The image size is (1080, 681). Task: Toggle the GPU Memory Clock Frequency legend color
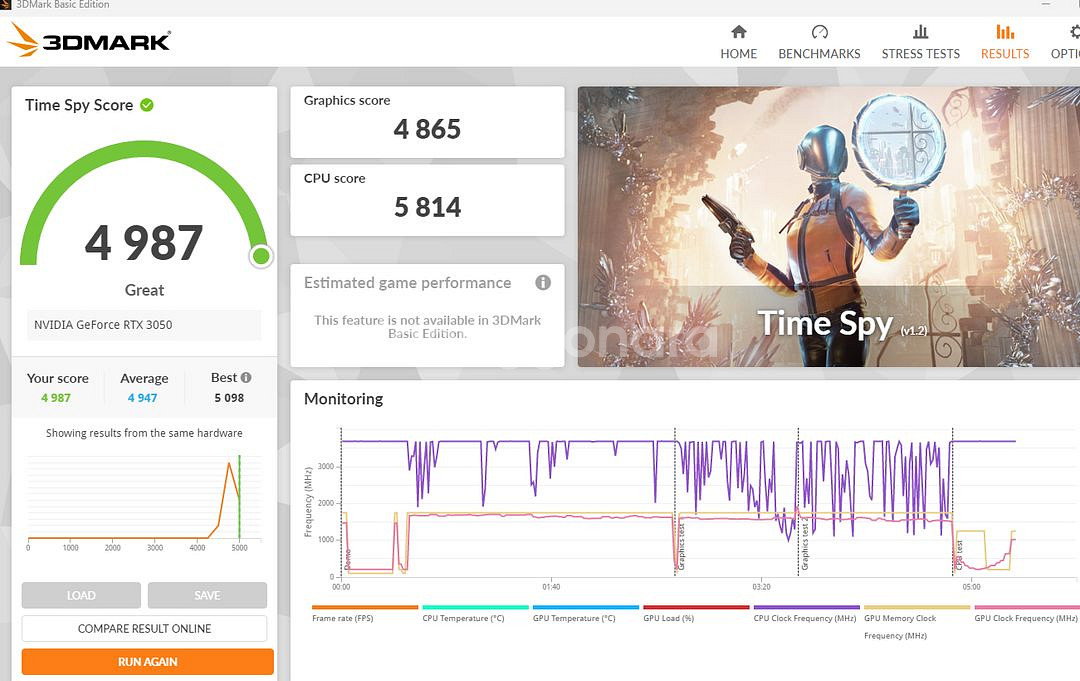click(917, 607)
